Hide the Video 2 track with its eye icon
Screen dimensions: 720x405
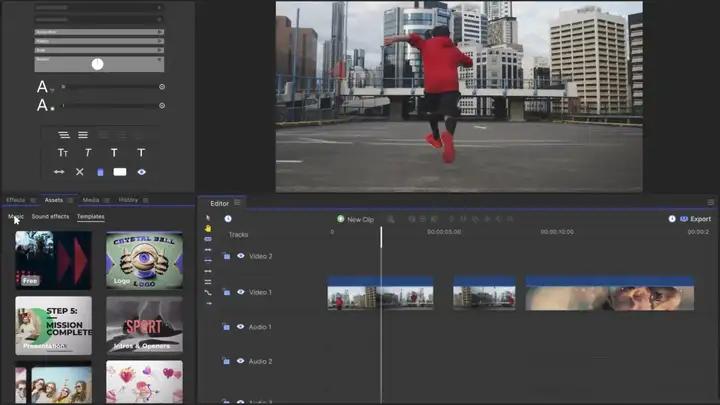[241, 256]
